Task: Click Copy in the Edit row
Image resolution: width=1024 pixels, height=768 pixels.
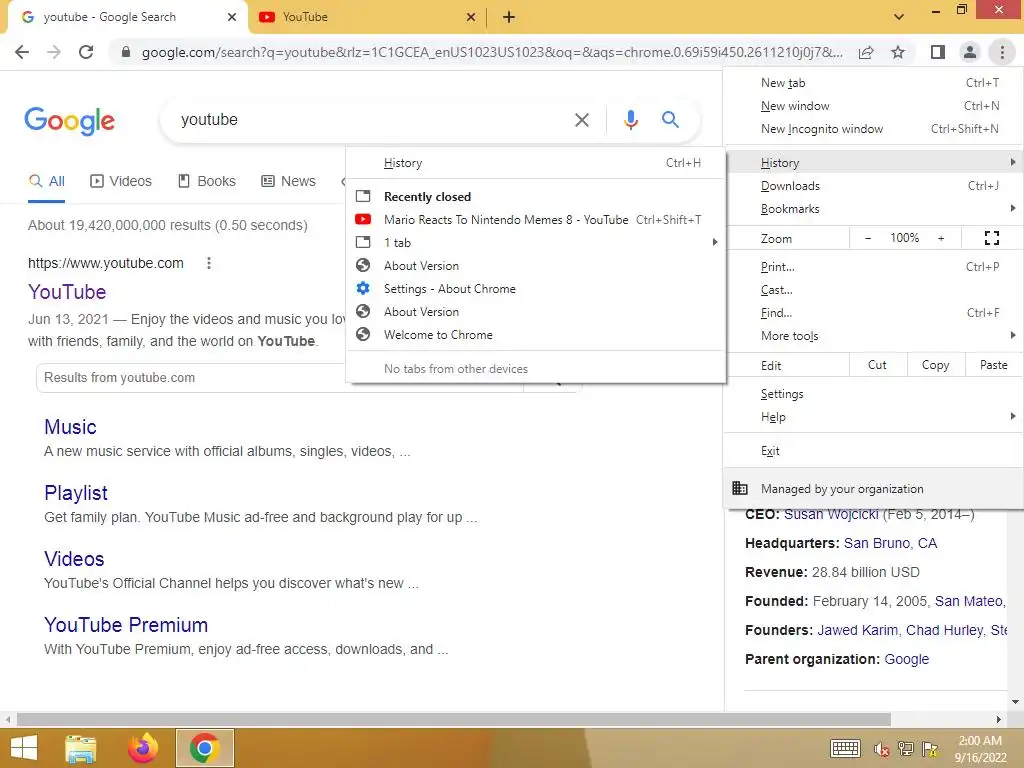Action: click(x=935, y=365)
